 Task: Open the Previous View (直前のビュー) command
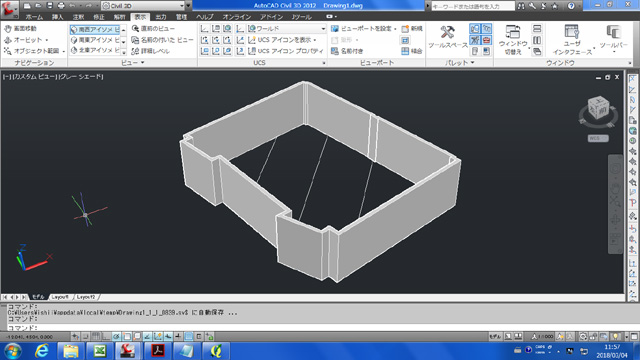point(153,29)
